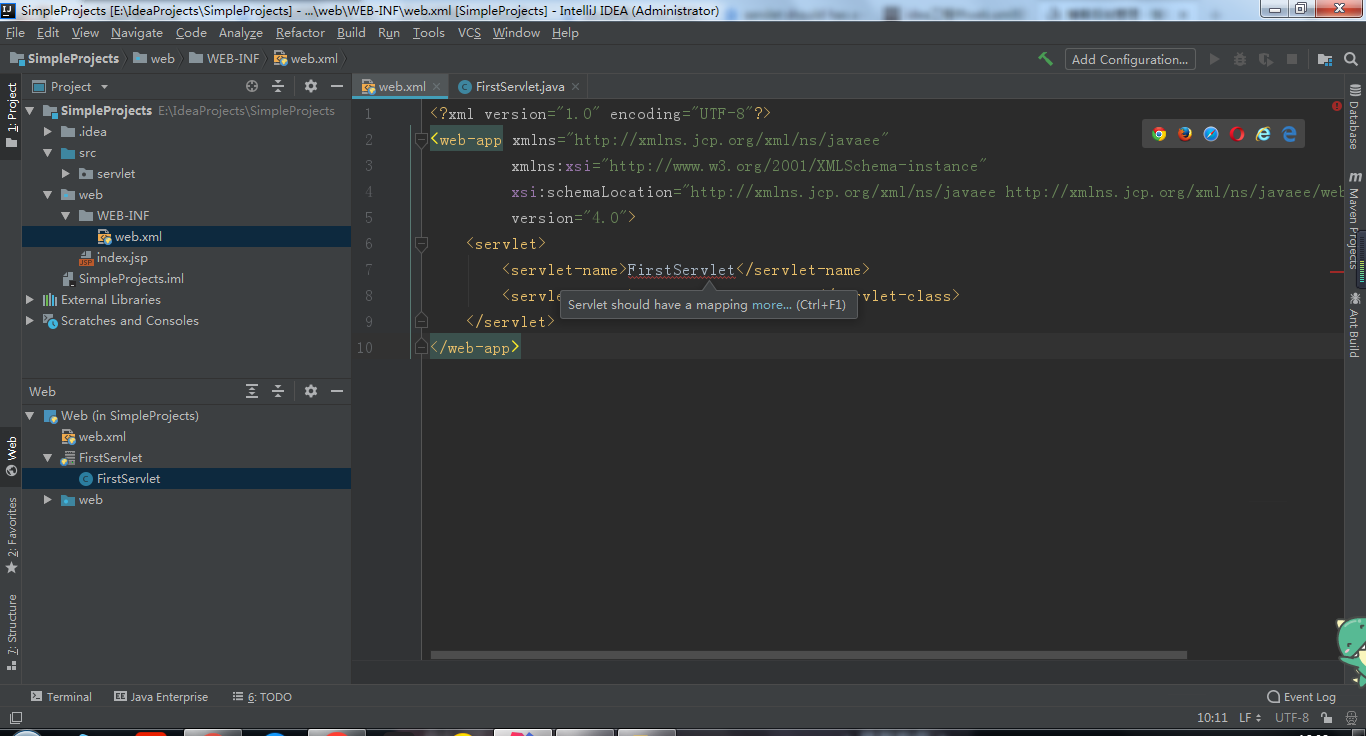Collapse all in Project panel header
Screen dimensions: 1366x736
[x=278, y=86]
